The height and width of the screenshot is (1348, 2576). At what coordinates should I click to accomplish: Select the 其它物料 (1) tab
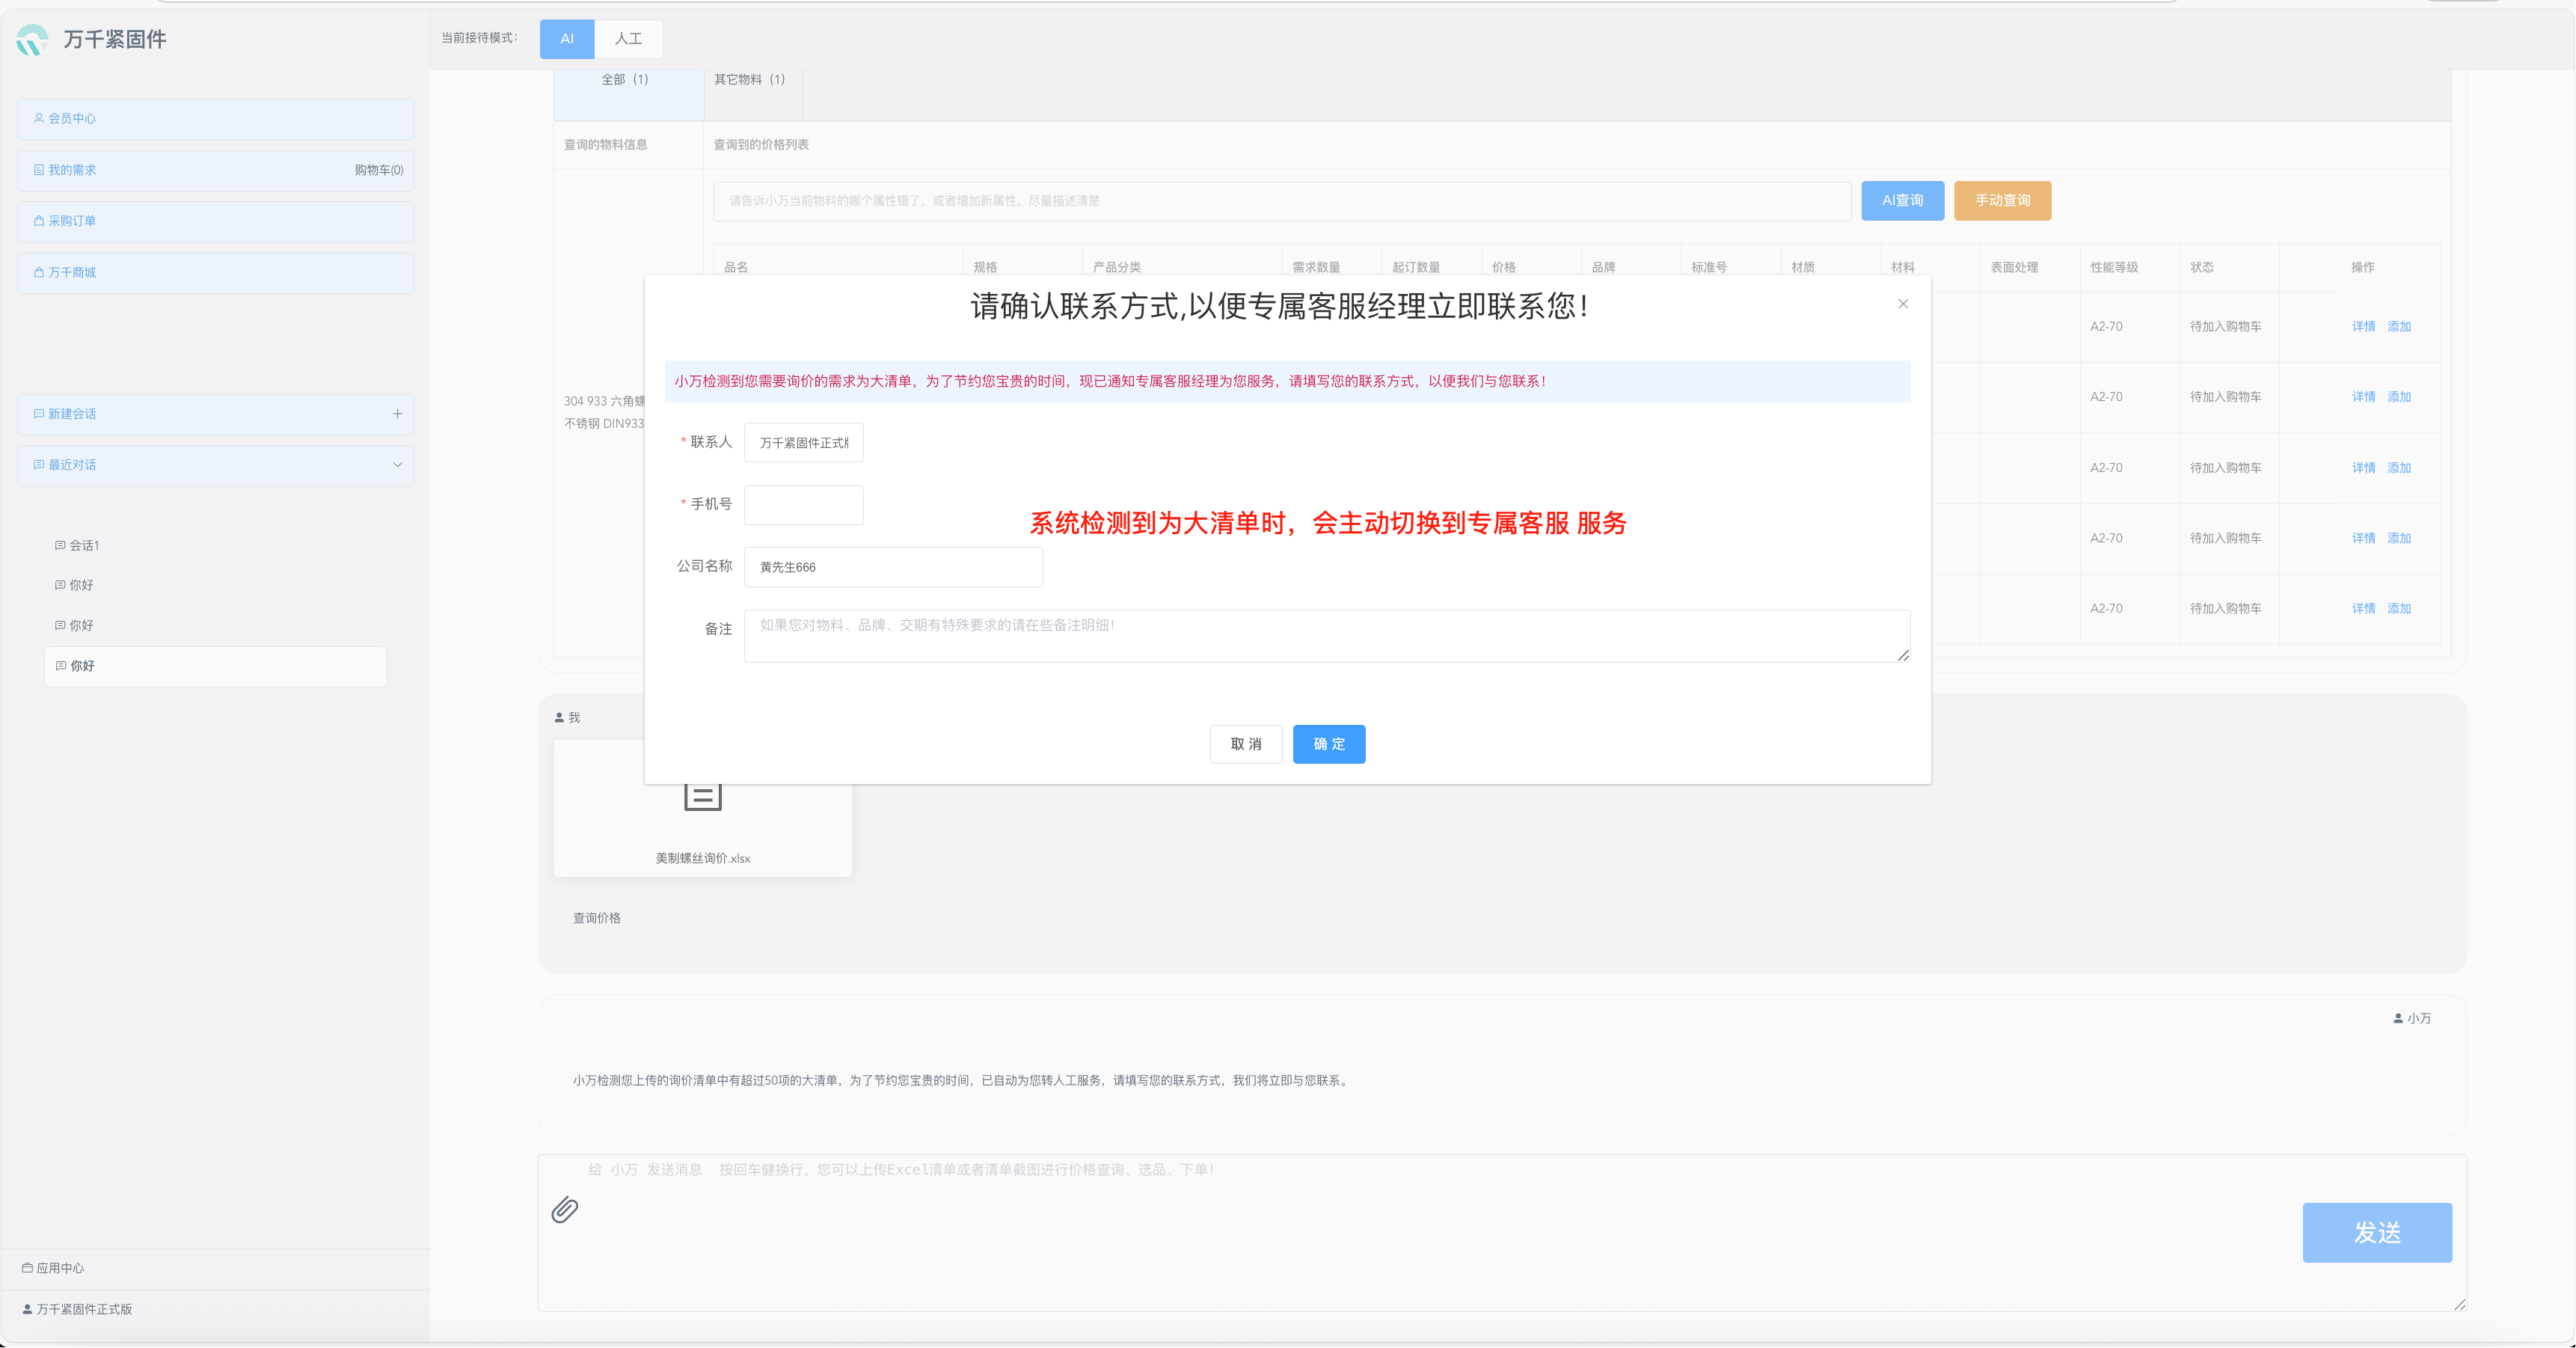tap(750, 80)
